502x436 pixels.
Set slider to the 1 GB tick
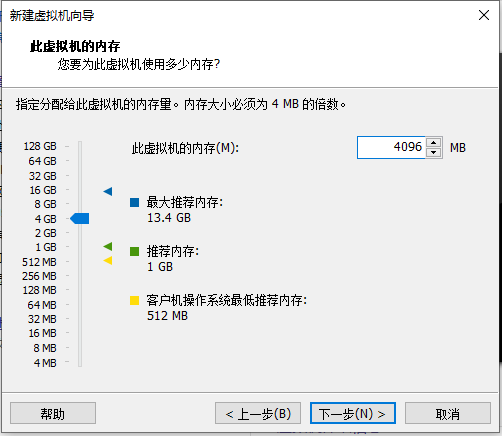coord(80,247)
